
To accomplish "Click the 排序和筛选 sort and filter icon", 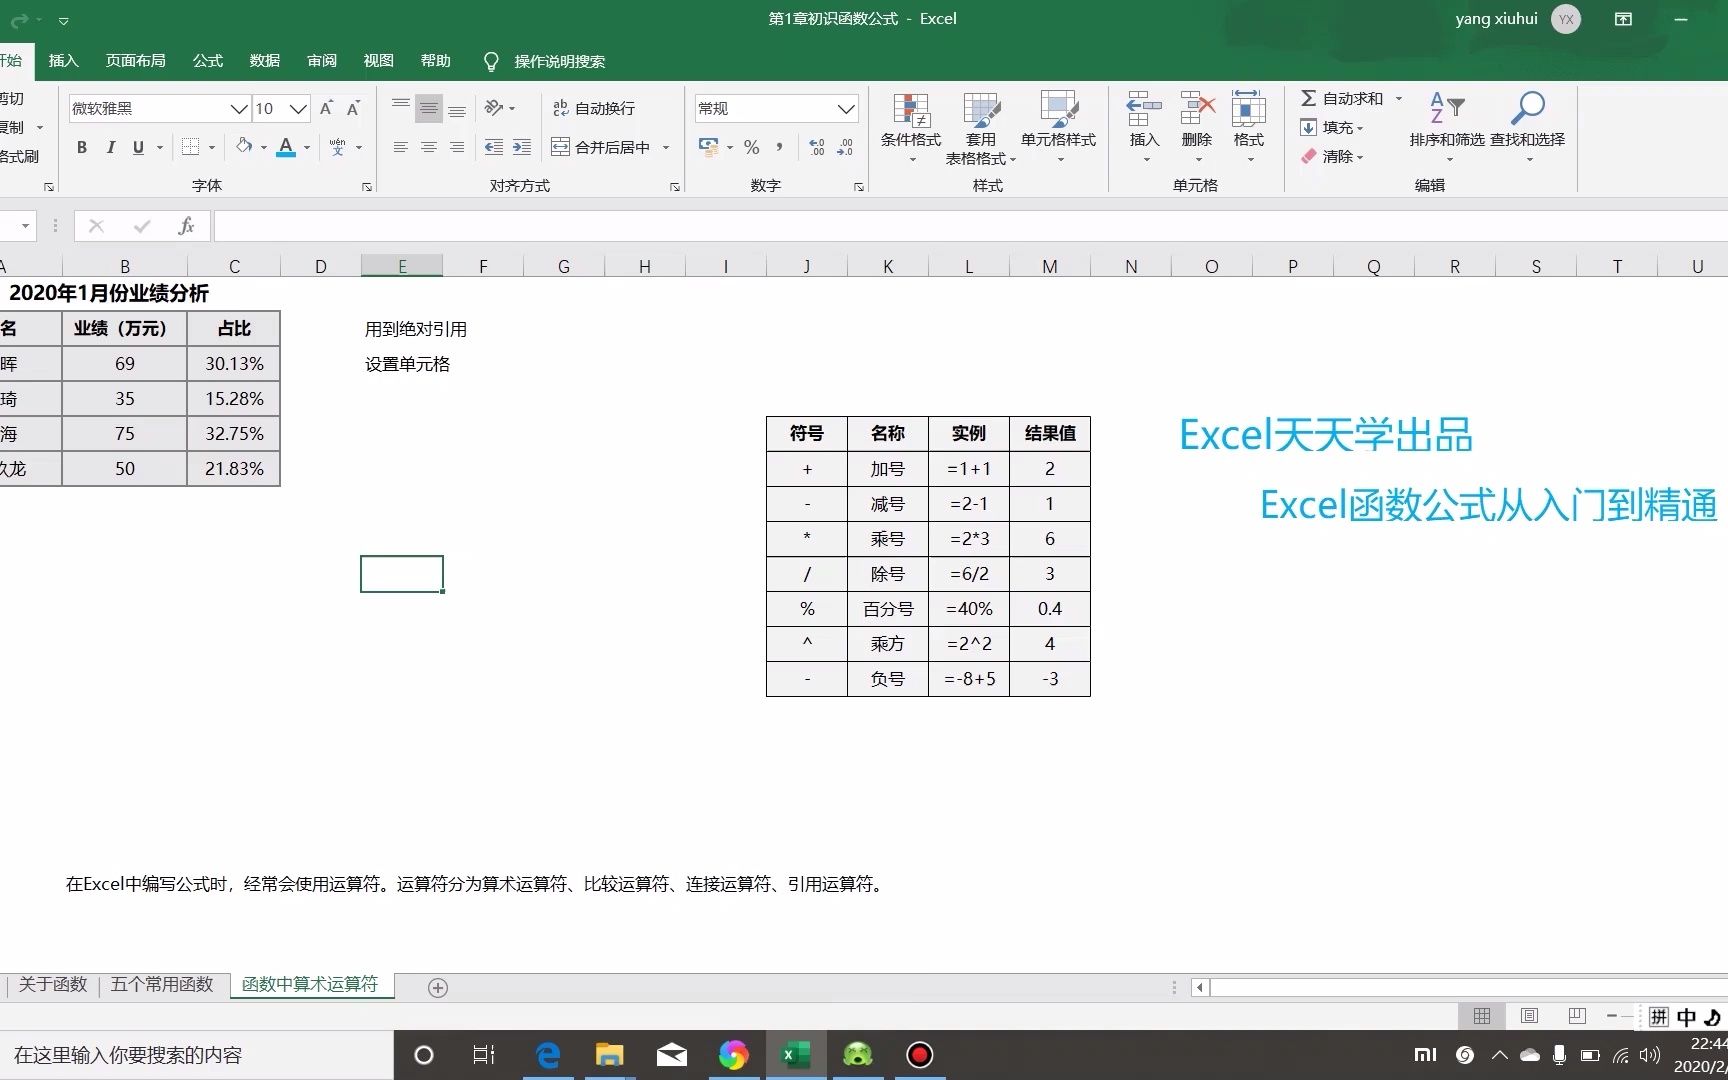I will [1444, 120].
